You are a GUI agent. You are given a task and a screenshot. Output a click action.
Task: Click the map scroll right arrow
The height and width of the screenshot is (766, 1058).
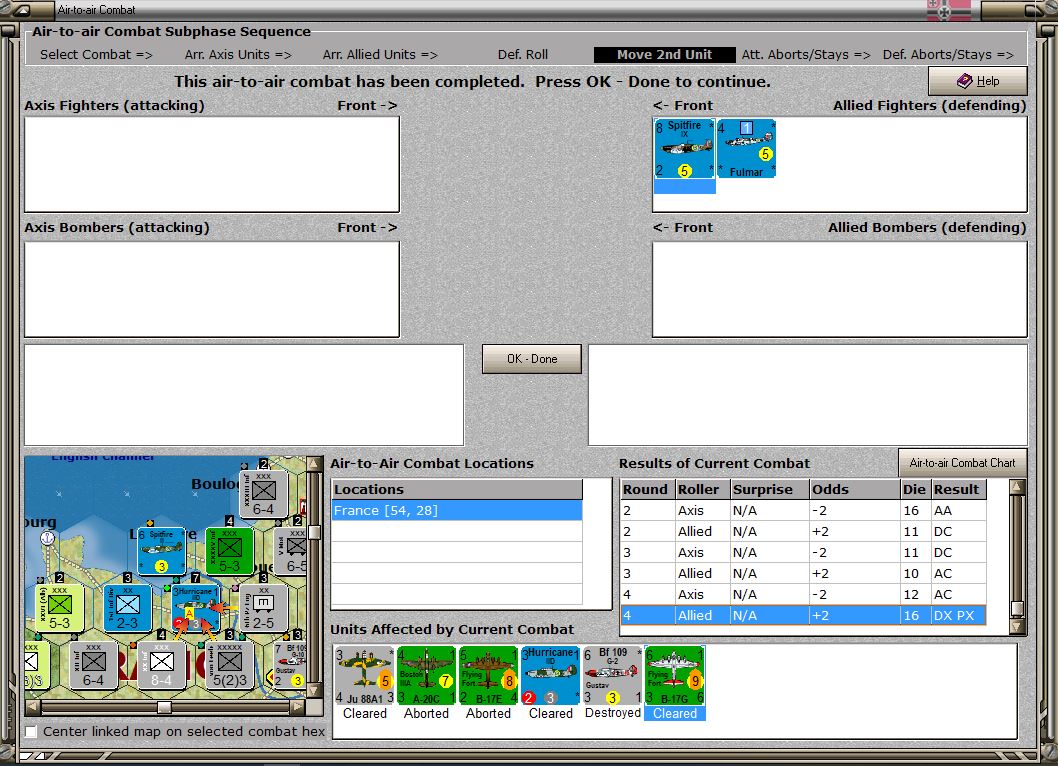click(x=298, y=707)
